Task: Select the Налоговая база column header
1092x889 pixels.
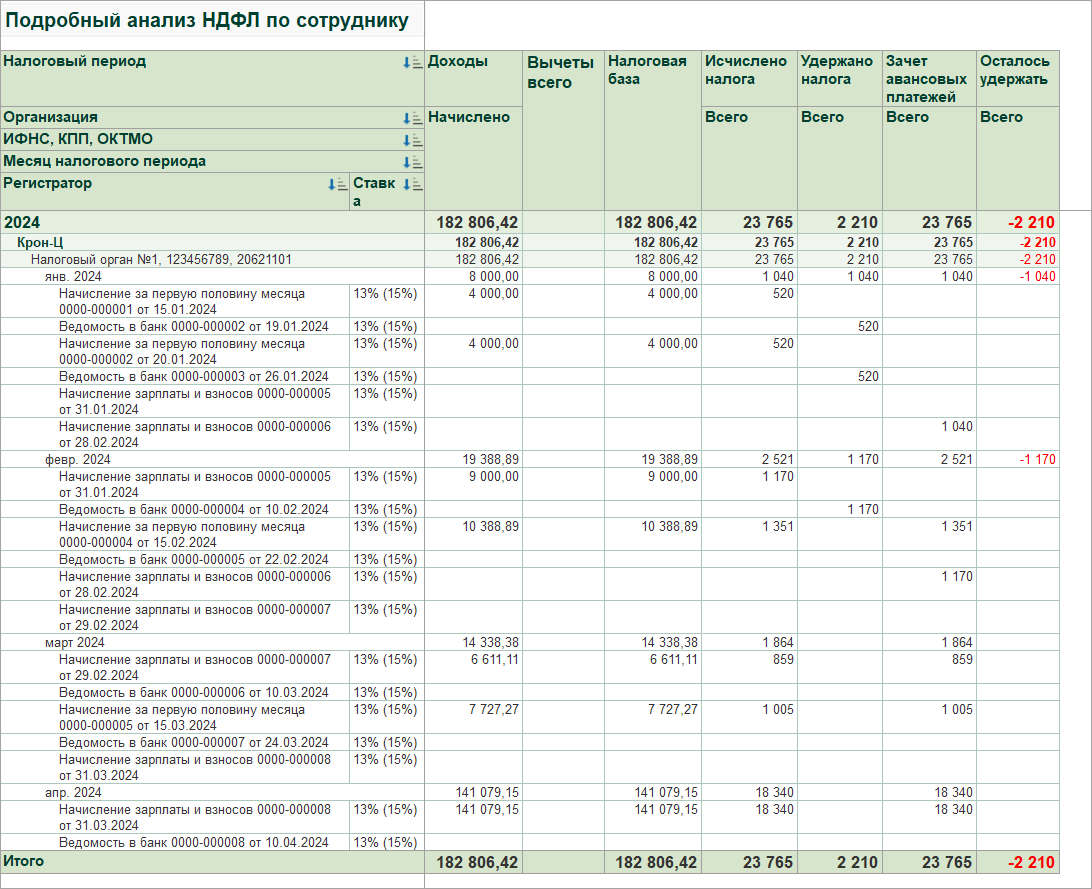Action: [x=653, y=130]
